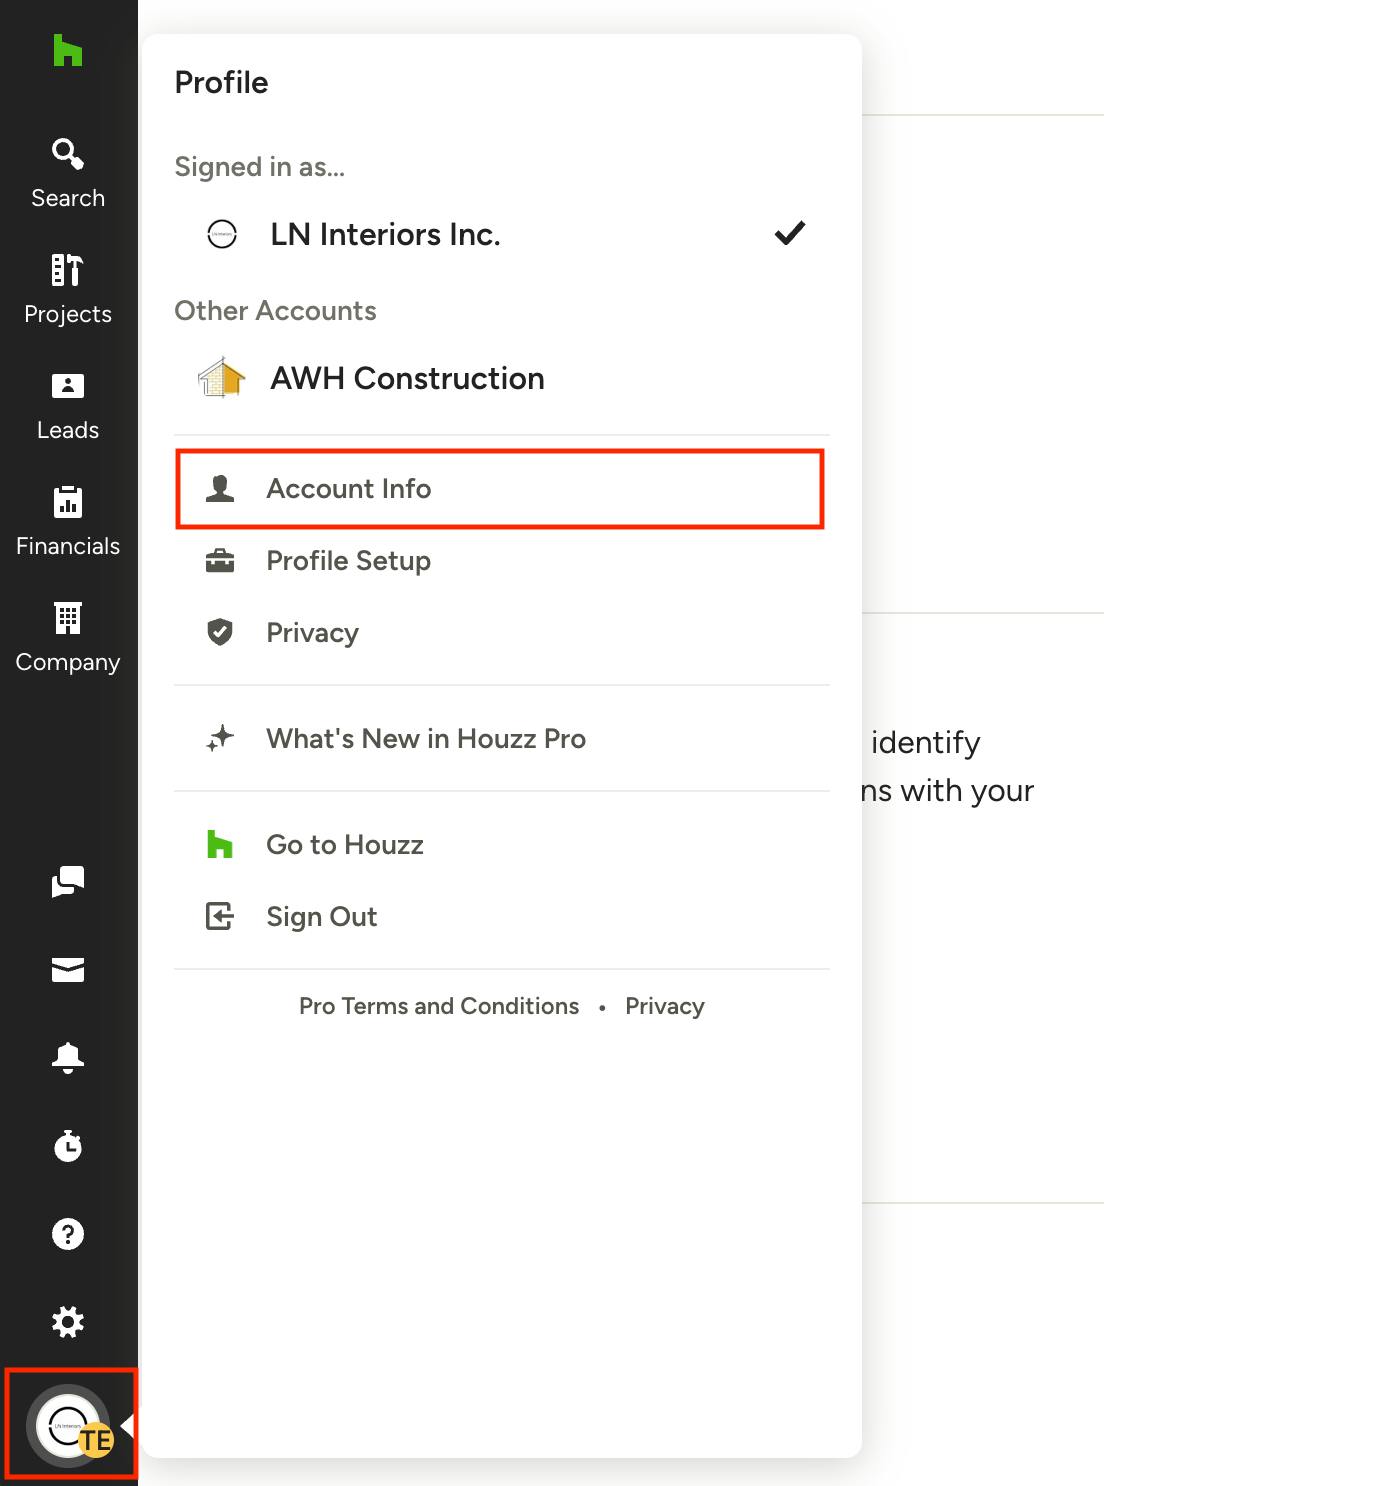Image resolution: width=1384 pixels, height=1486 pixels.
Task: Click the shield icon beside Privacy
Action: 220,632
